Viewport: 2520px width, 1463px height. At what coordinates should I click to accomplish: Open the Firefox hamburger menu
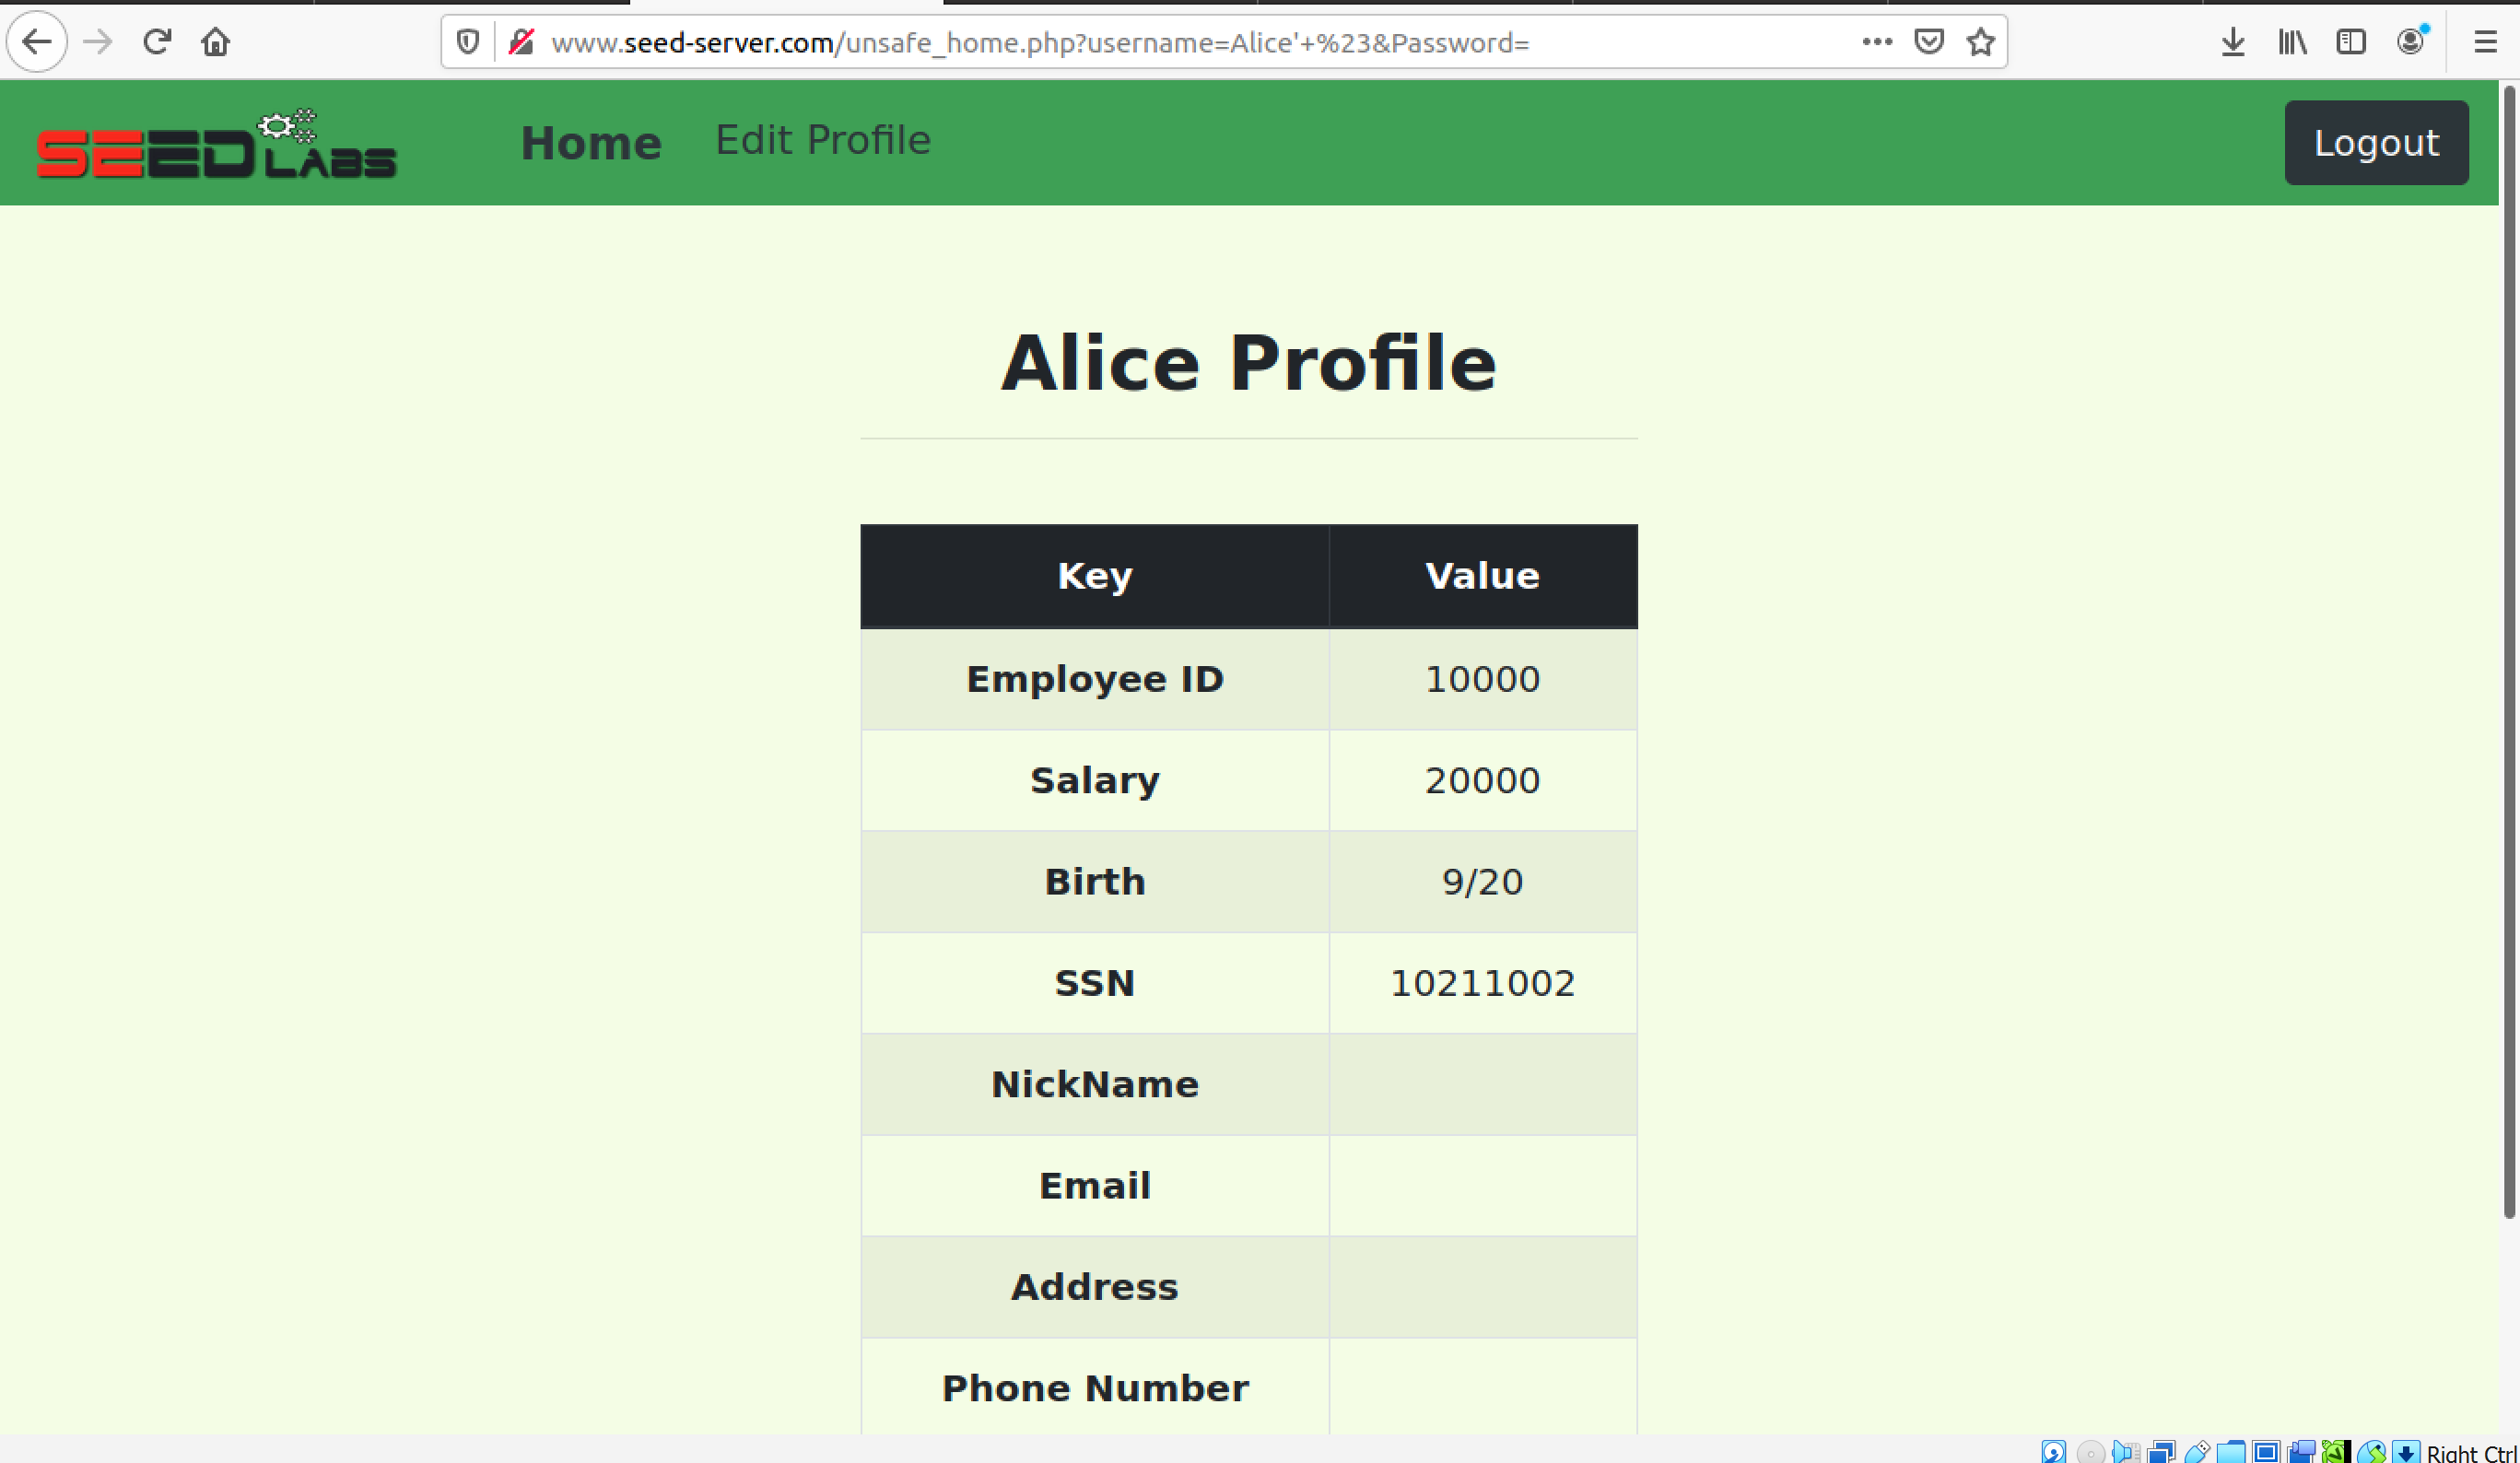click(2487, 42)
